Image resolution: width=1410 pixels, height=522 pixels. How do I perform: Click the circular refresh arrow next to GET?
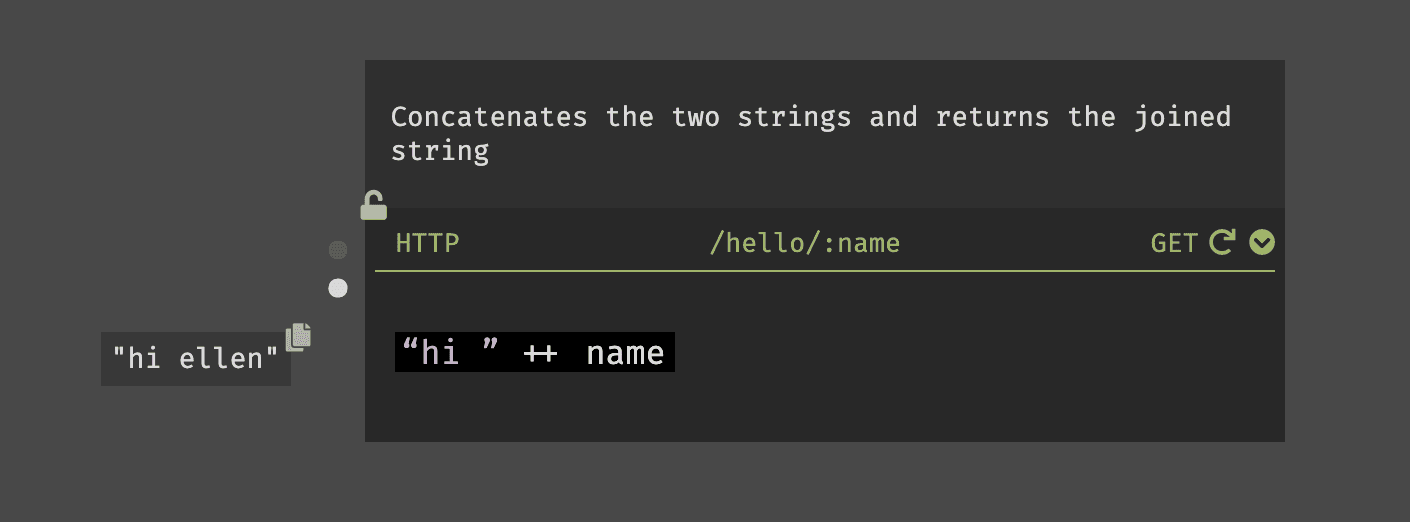pos(1222,243)
